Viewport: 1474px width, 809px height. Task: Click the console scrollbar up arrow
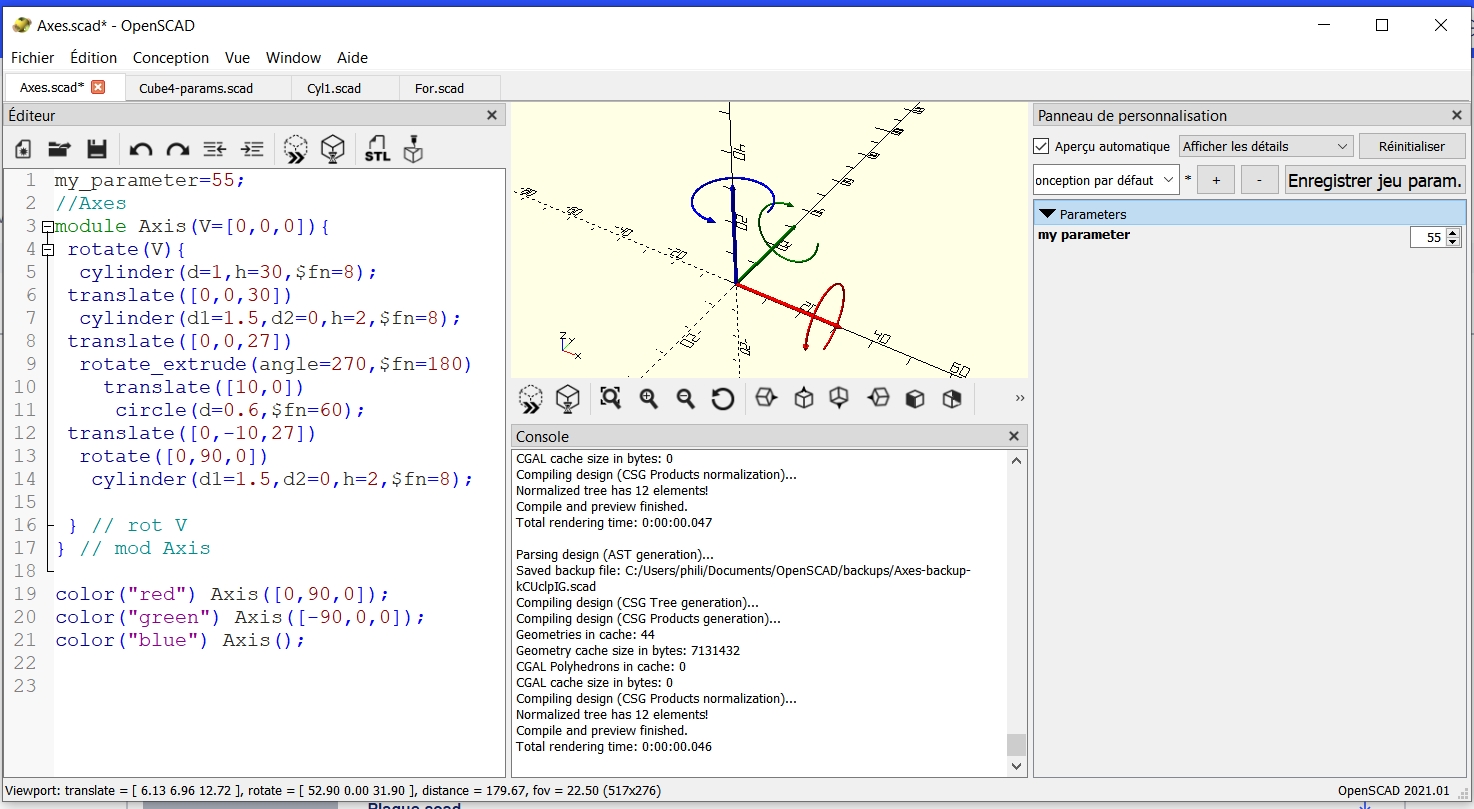(1017, 460)
